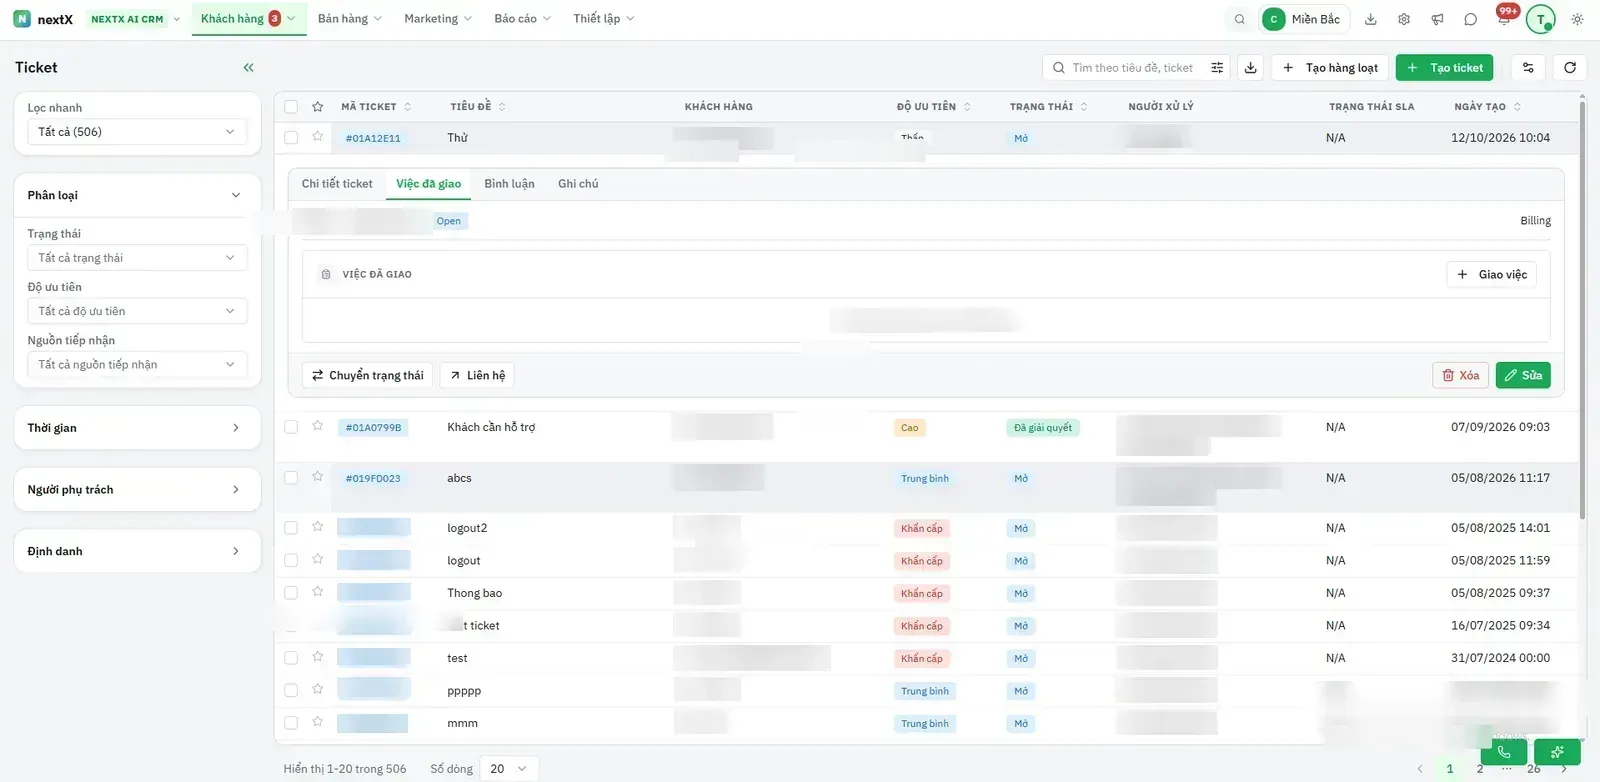Collapse the Ticket filter sidebar
This screenshot has height=782, width=1600.
click(x=248, y=68)
